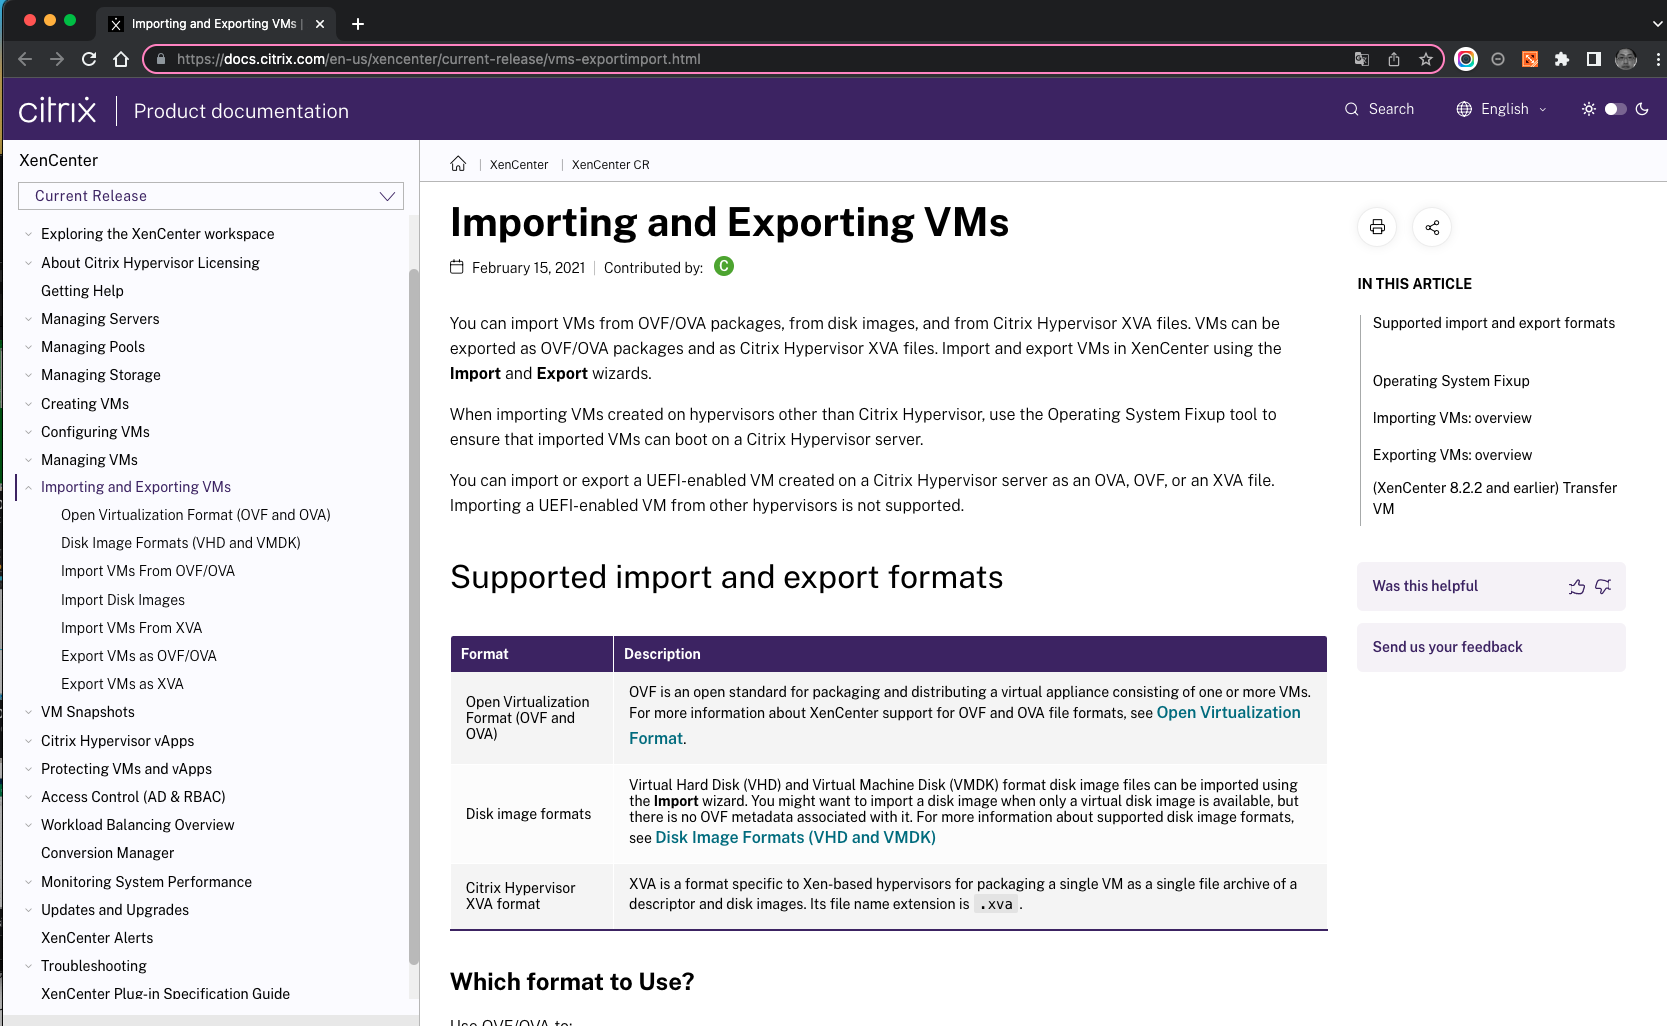Open Disk Image Formats (VHD and VMDK) sidebar entry
Screen dimensions: 1667x1026
pyautogui.click(x=181, y=543)
